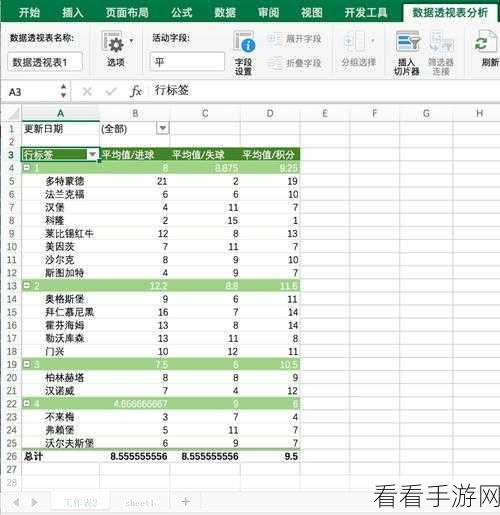Switch to the 视图 ribbon tab
The width and height of the screenshot is (500, 515).
point(312,13)
